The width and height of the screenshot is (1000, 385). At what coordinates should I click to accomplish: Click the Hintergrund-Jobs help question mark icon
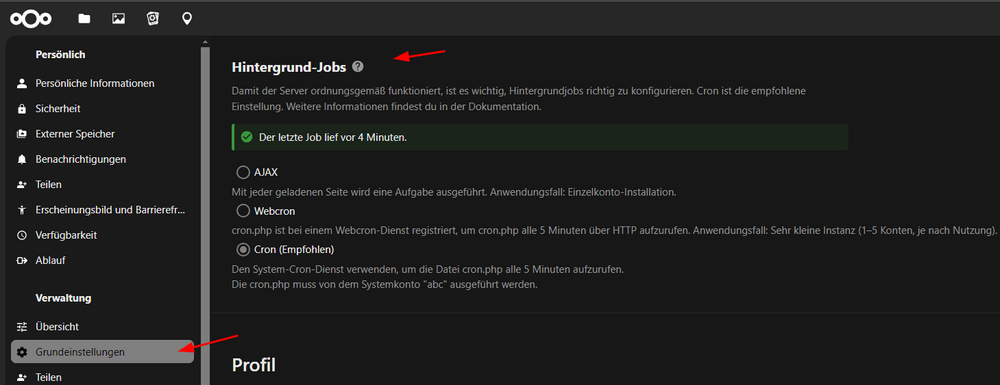pyautogui.click(x=358, y=66)
